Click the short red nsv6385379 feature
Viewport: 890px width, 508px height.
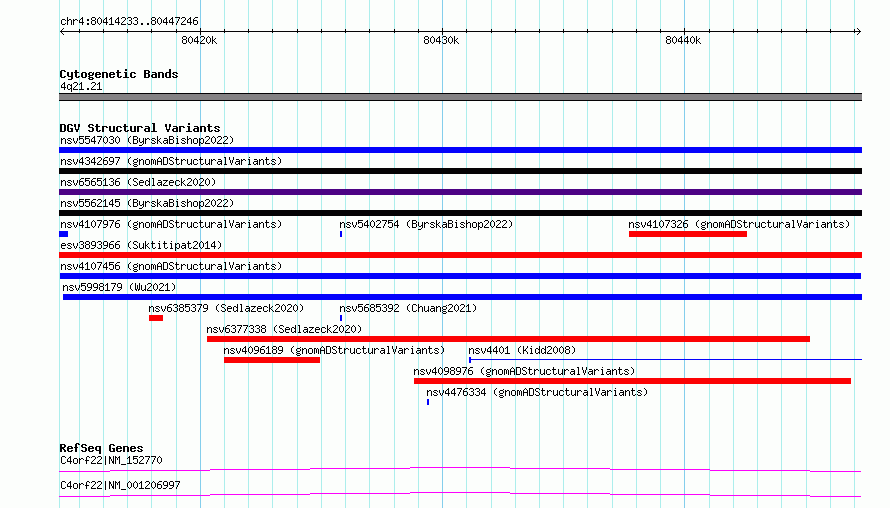click(x=156, y=318)
